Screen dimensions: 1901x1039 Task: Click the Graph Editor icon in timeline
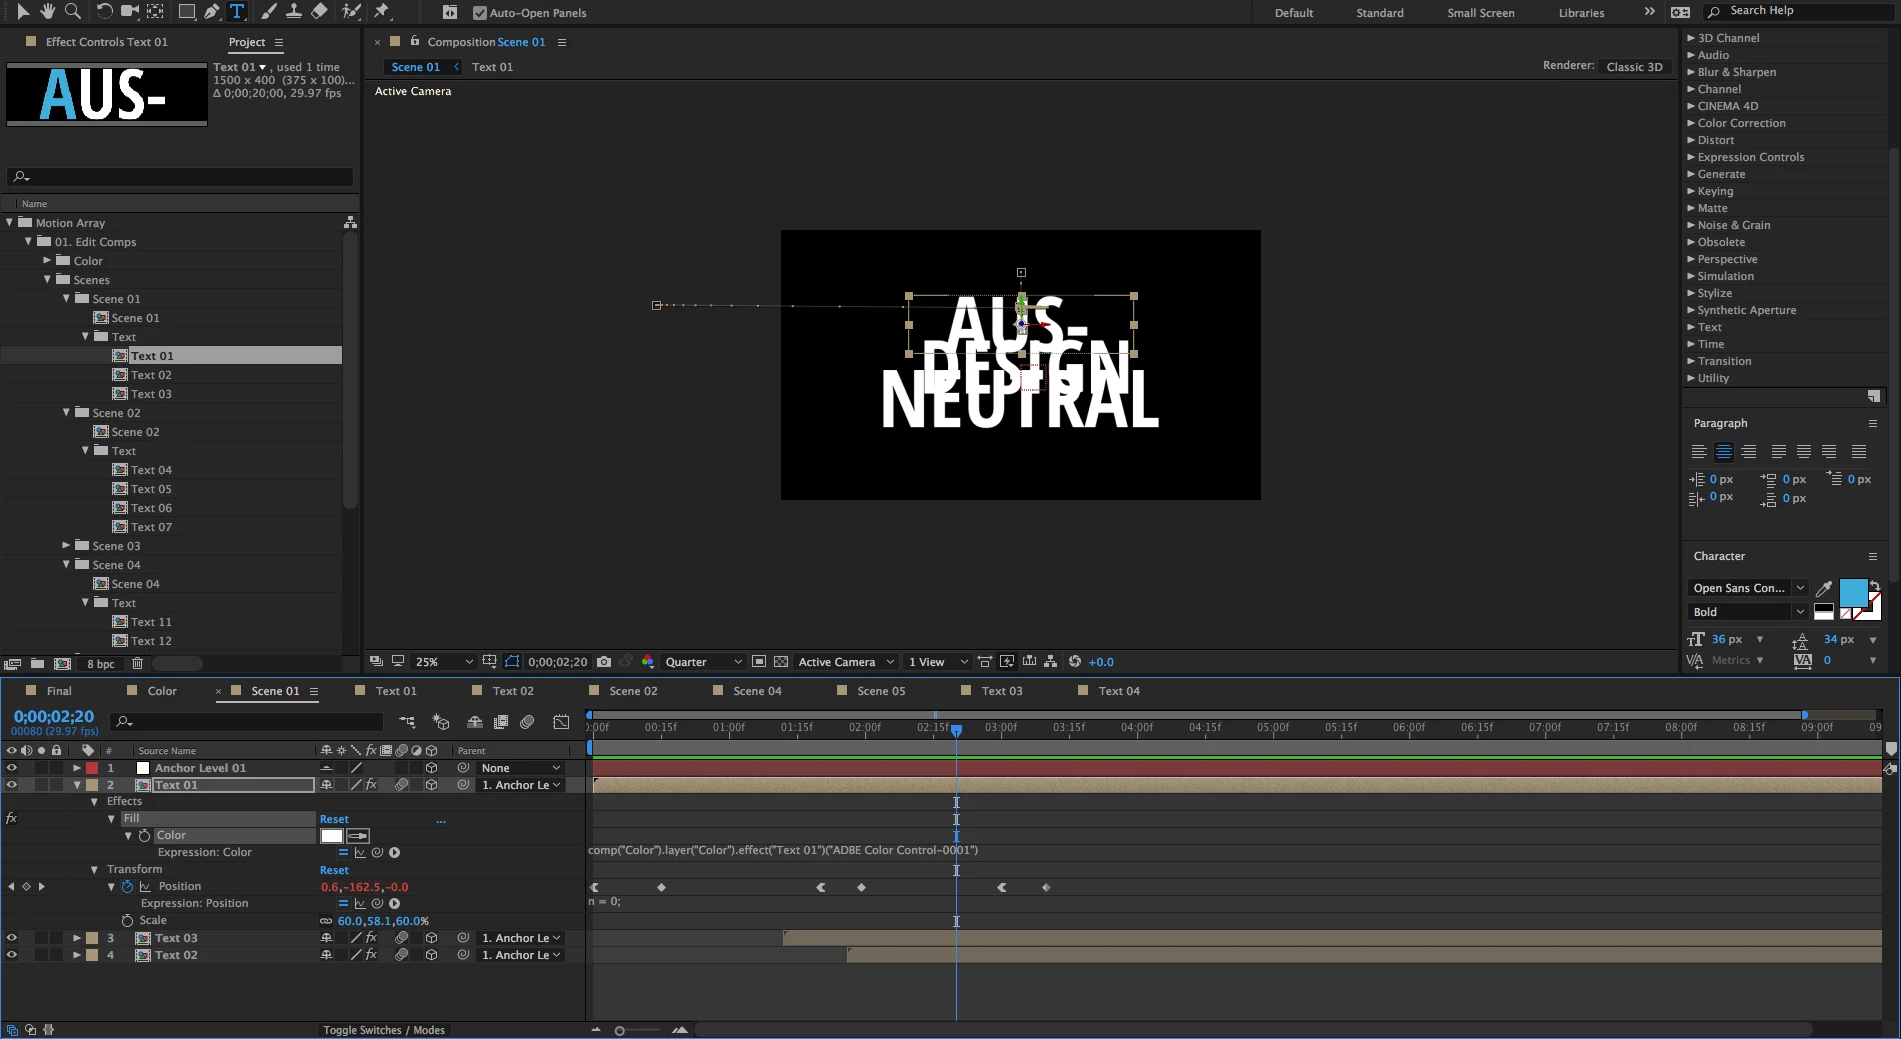(x=561, y=721)
